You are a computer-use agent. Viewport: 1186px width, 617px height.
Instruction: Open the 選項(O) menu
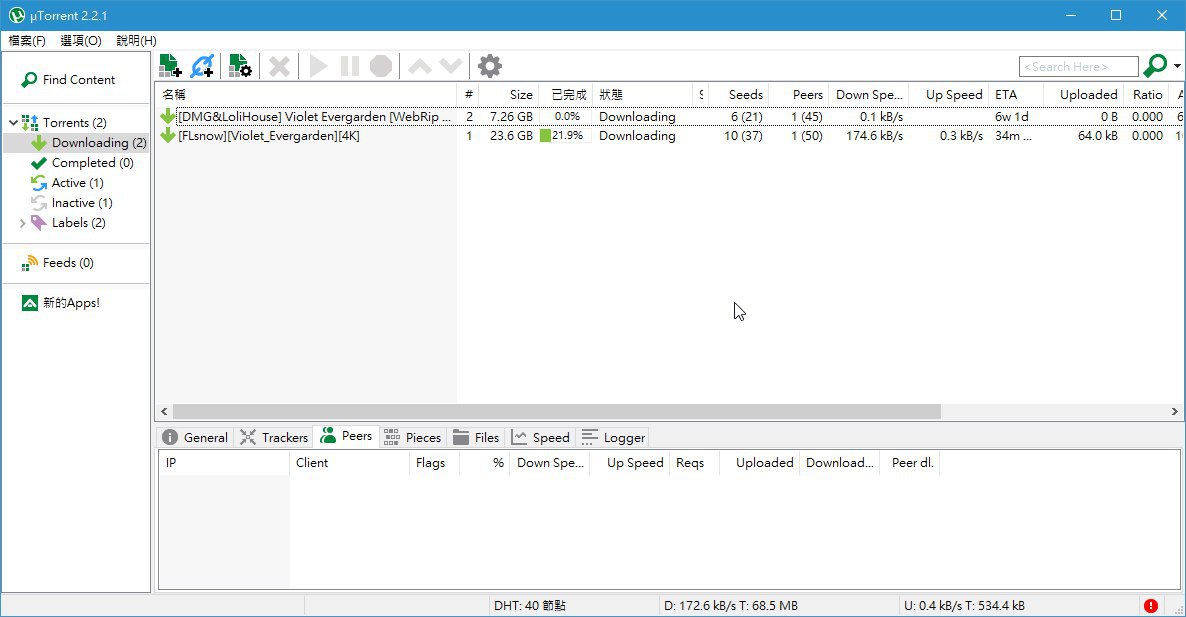click(81, 41)
